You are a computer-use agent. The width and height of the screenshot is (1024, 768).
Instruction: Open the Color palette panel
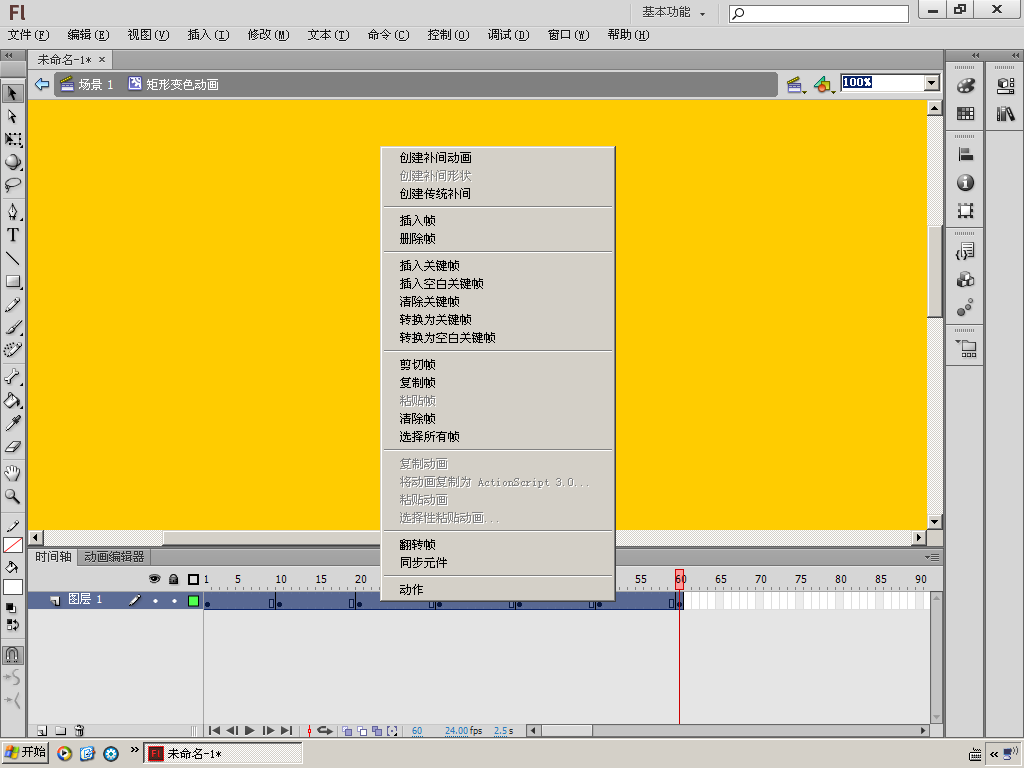965,86
